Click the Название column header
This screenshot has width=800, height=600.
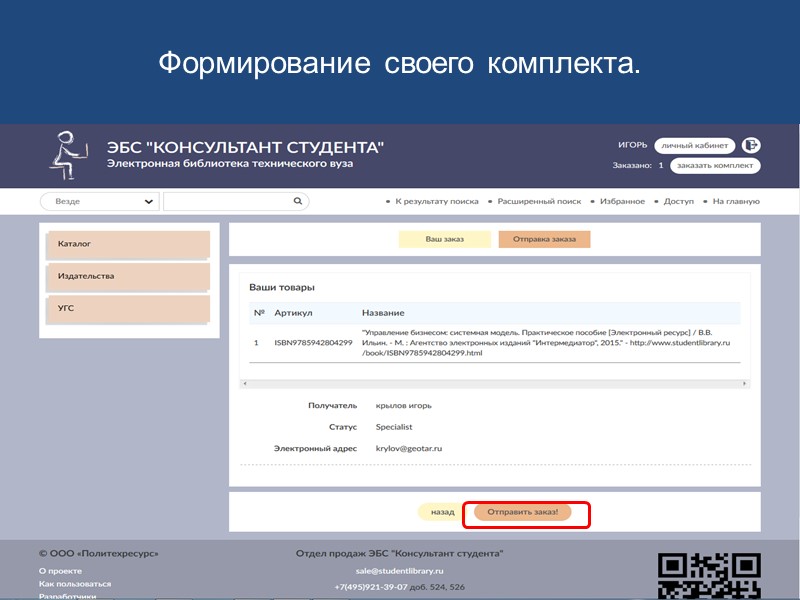click(383, 313)
